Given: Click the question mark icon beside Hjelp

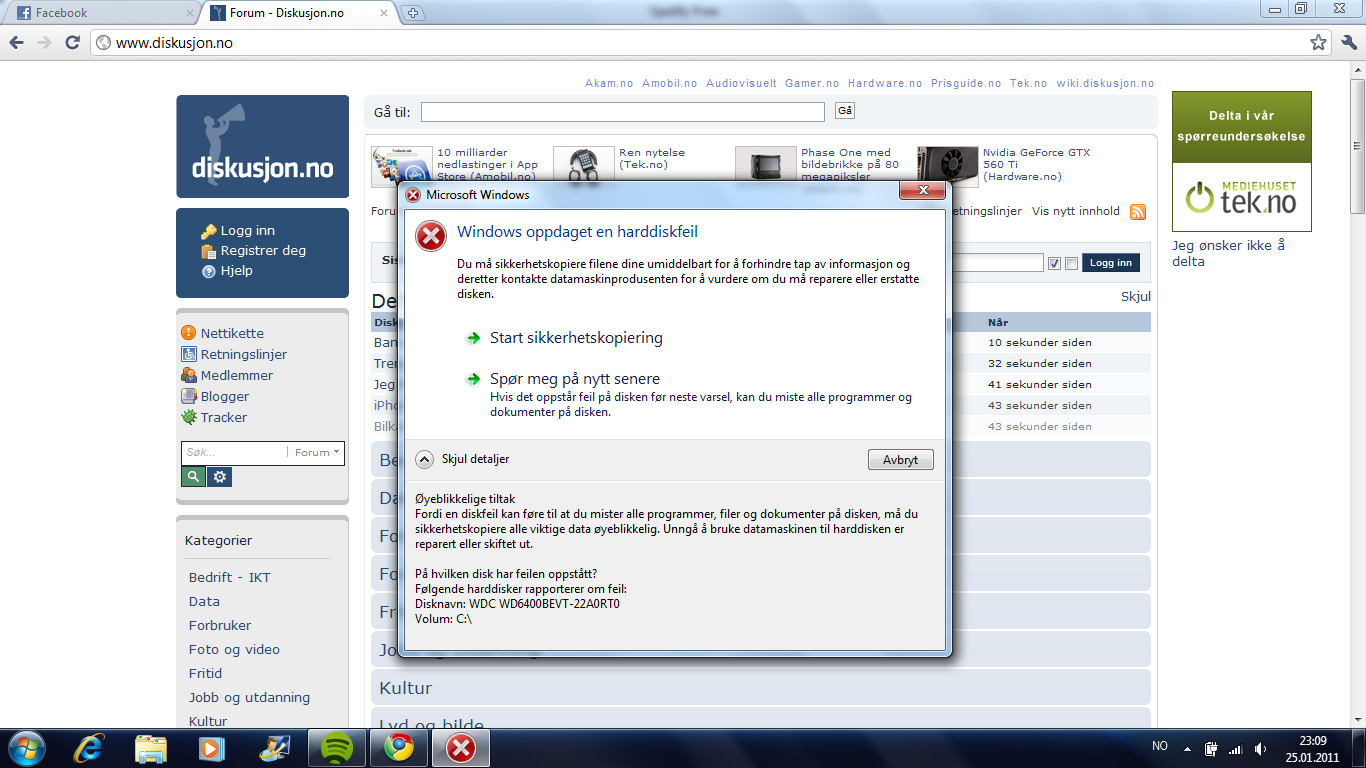Looking at the screenshot, I should [209, 271].
